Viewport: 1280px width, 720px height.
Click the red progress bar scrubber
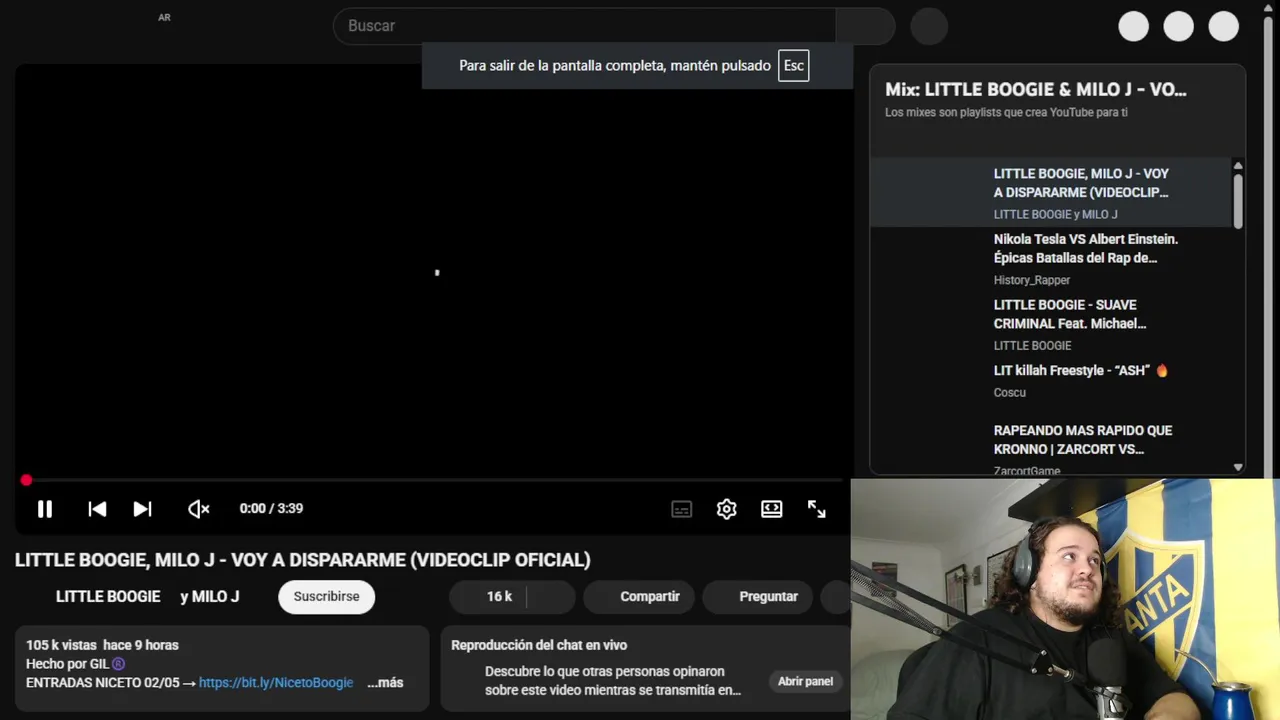tap(26, 481)
